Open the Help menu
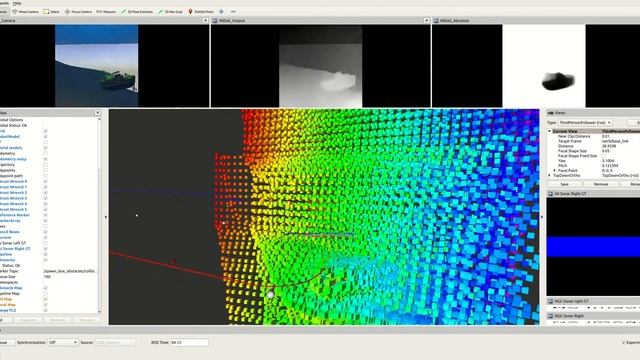 pyautogui.click(x=17, y=3)
